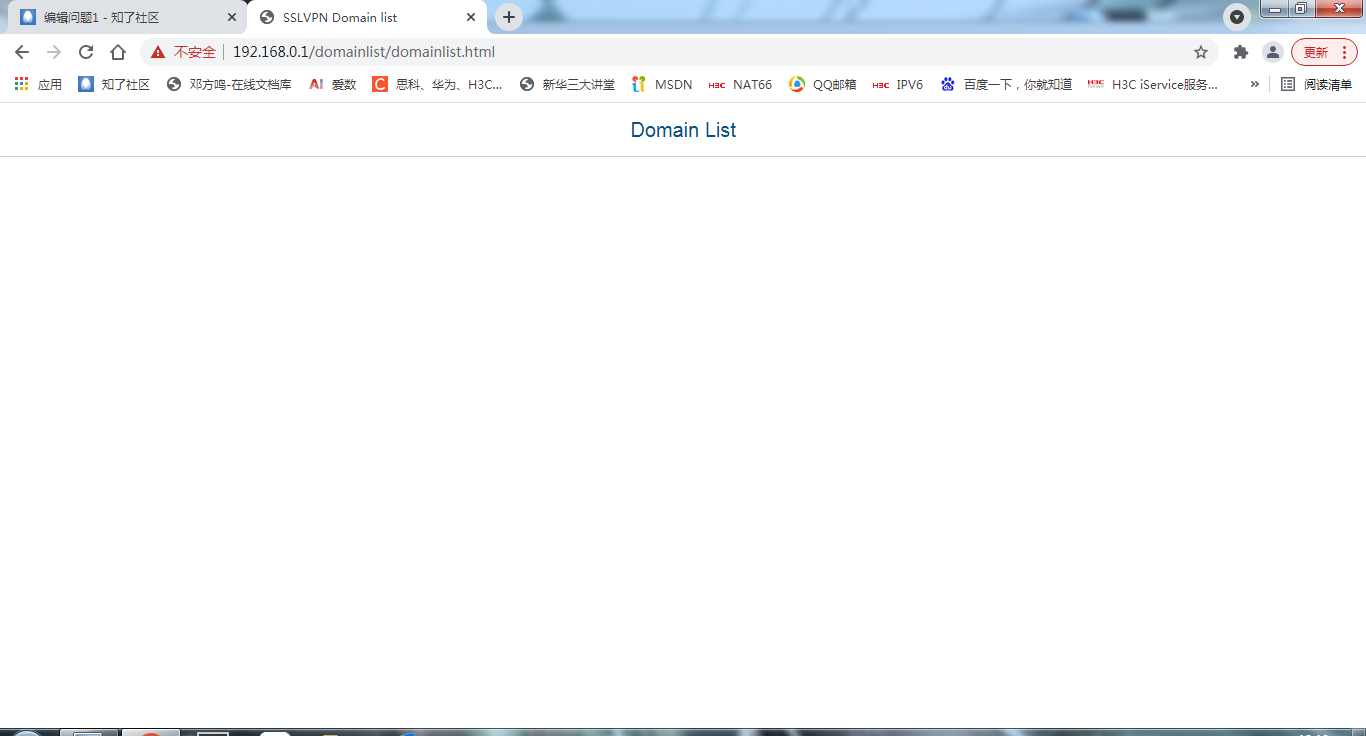The height and width of the screenshot is (736, 1366).
Task: Open the Extensions puzzle icon
Action: pyautogui.click(x=1241, y=52)
